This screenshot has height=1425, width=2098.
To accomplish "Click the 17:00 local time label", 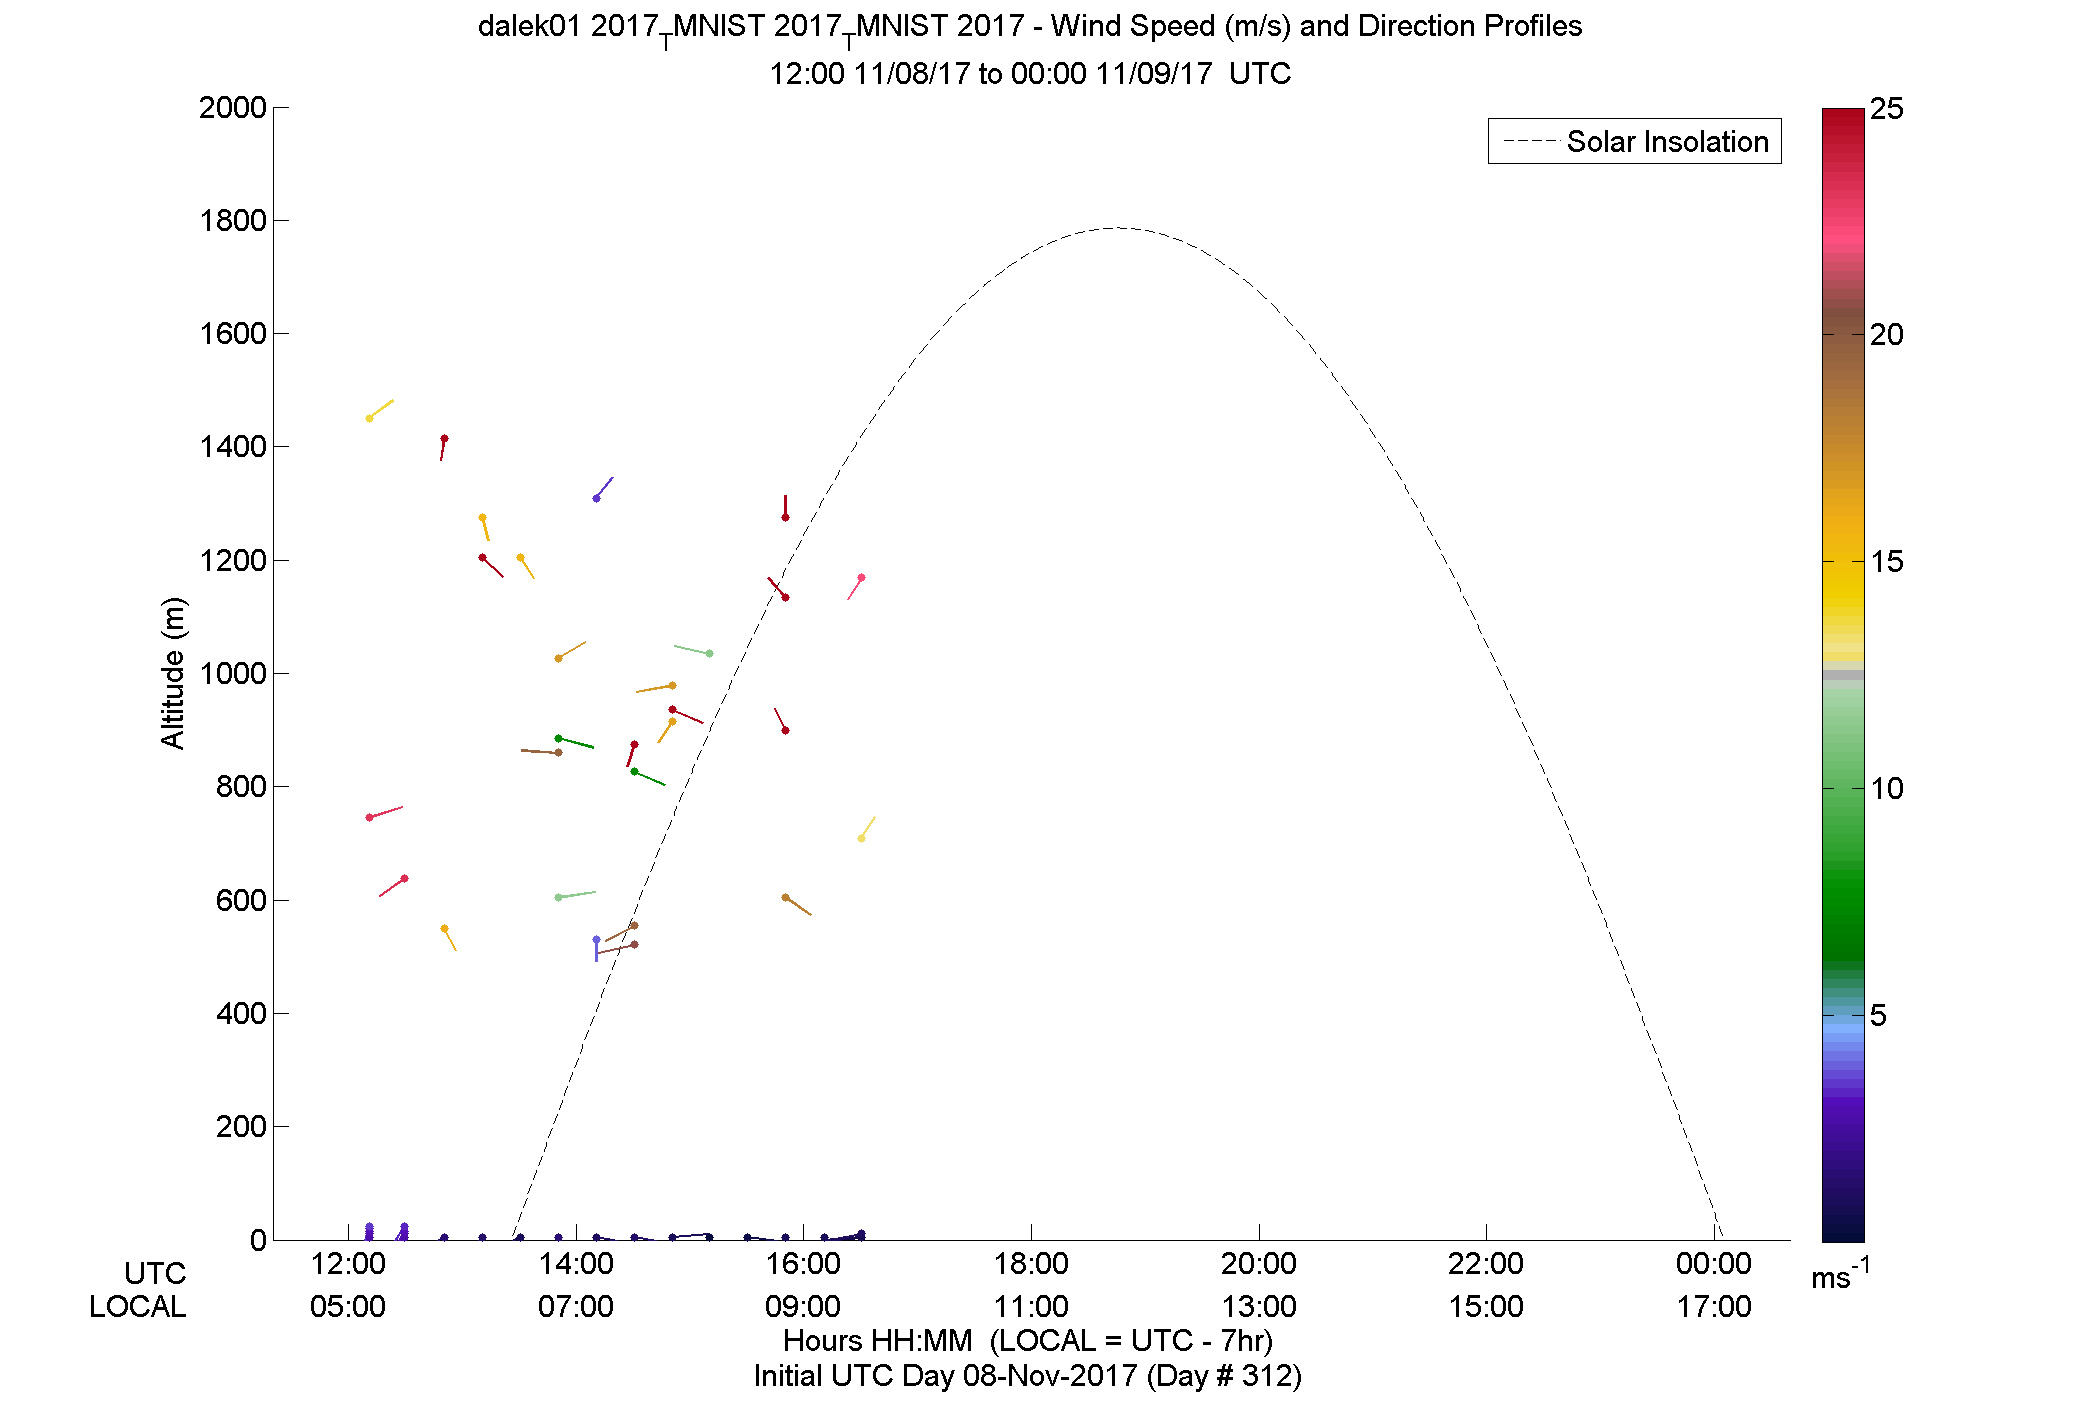I will coord(1714,1306).
